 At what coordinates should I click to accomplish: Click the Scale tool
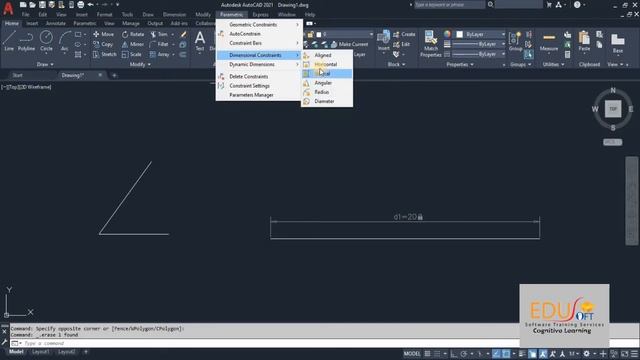click(x=132, y=54)
